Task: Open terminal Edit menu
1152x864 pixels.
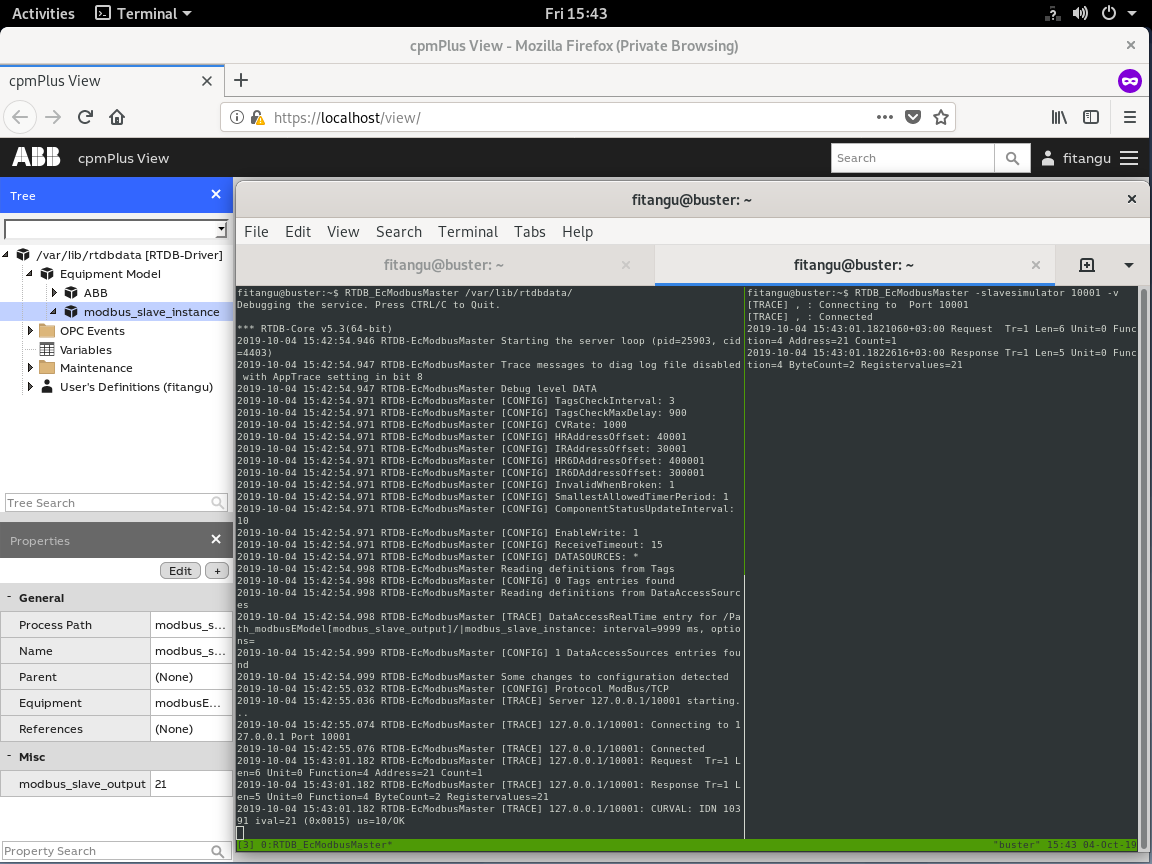Action: 298,231
